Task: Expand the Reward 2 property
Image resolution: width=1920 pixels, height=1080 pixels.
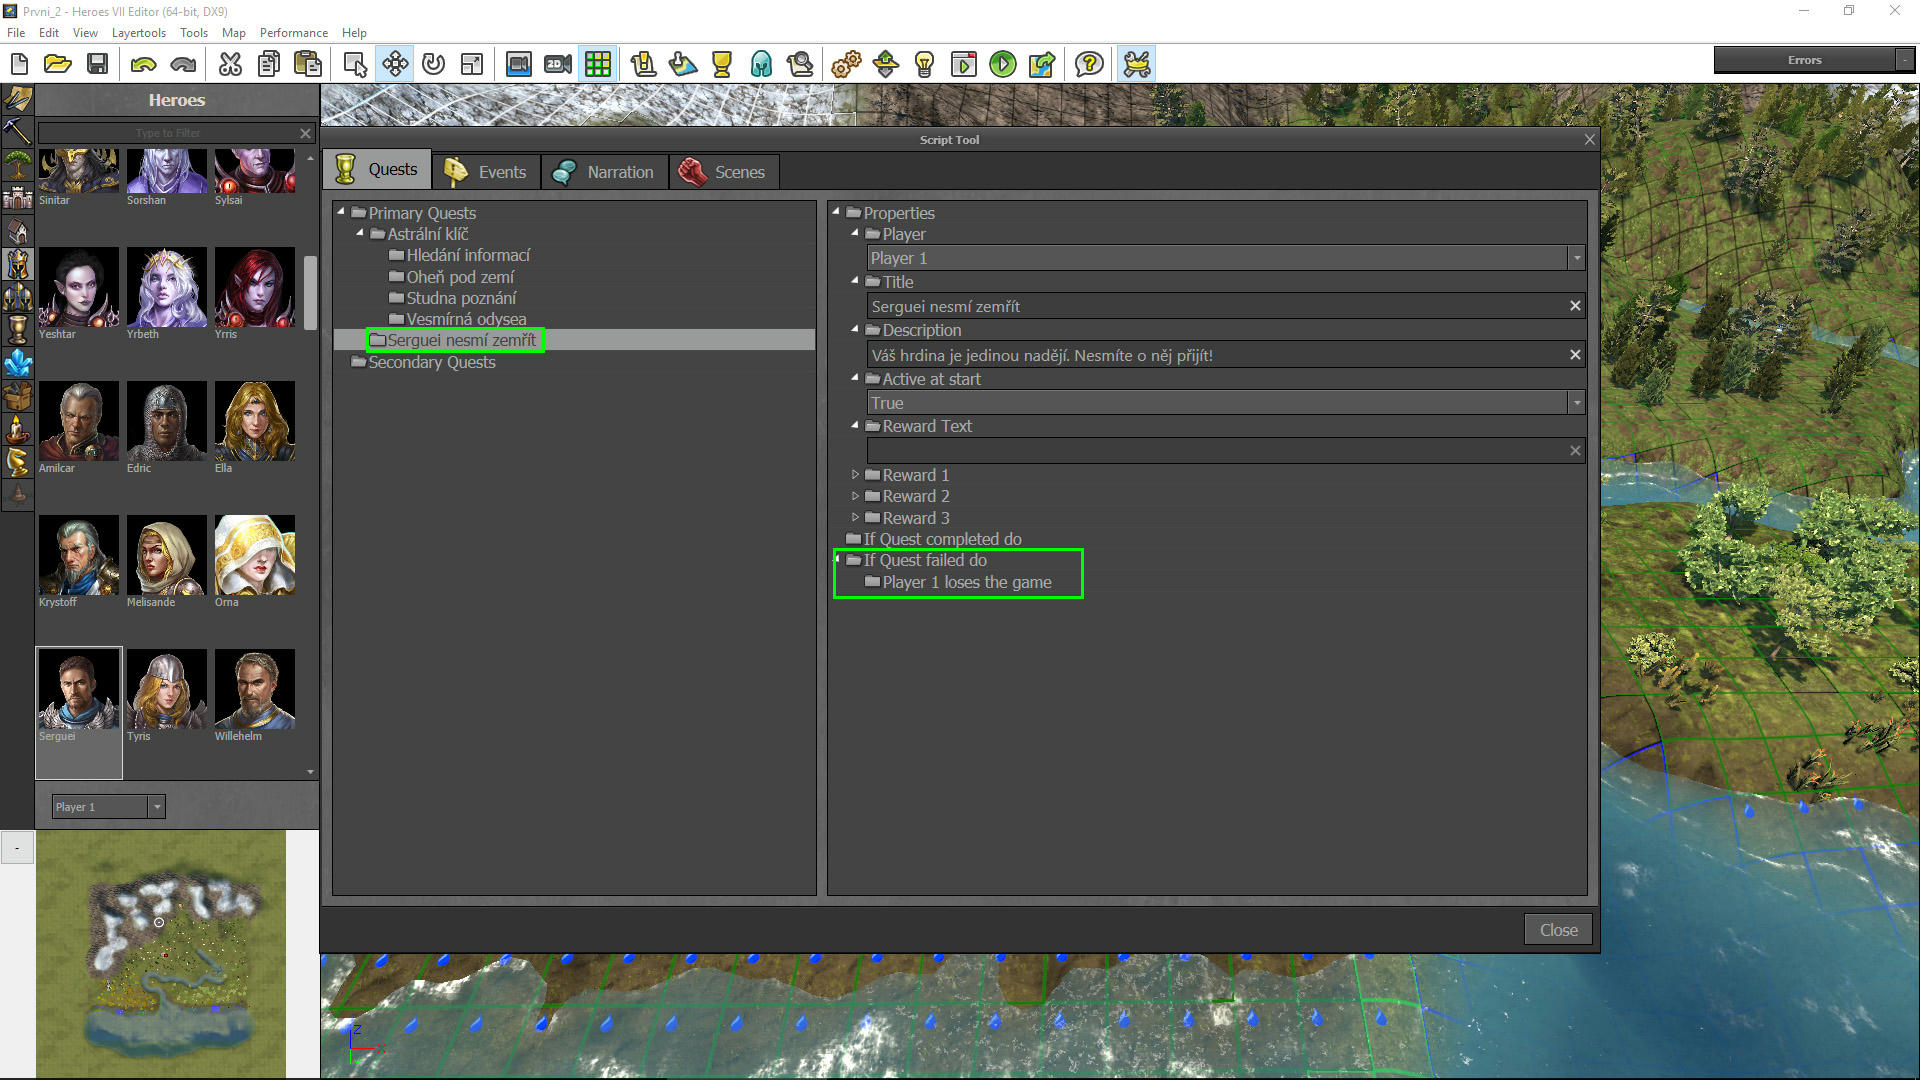Action: point(855,496)
